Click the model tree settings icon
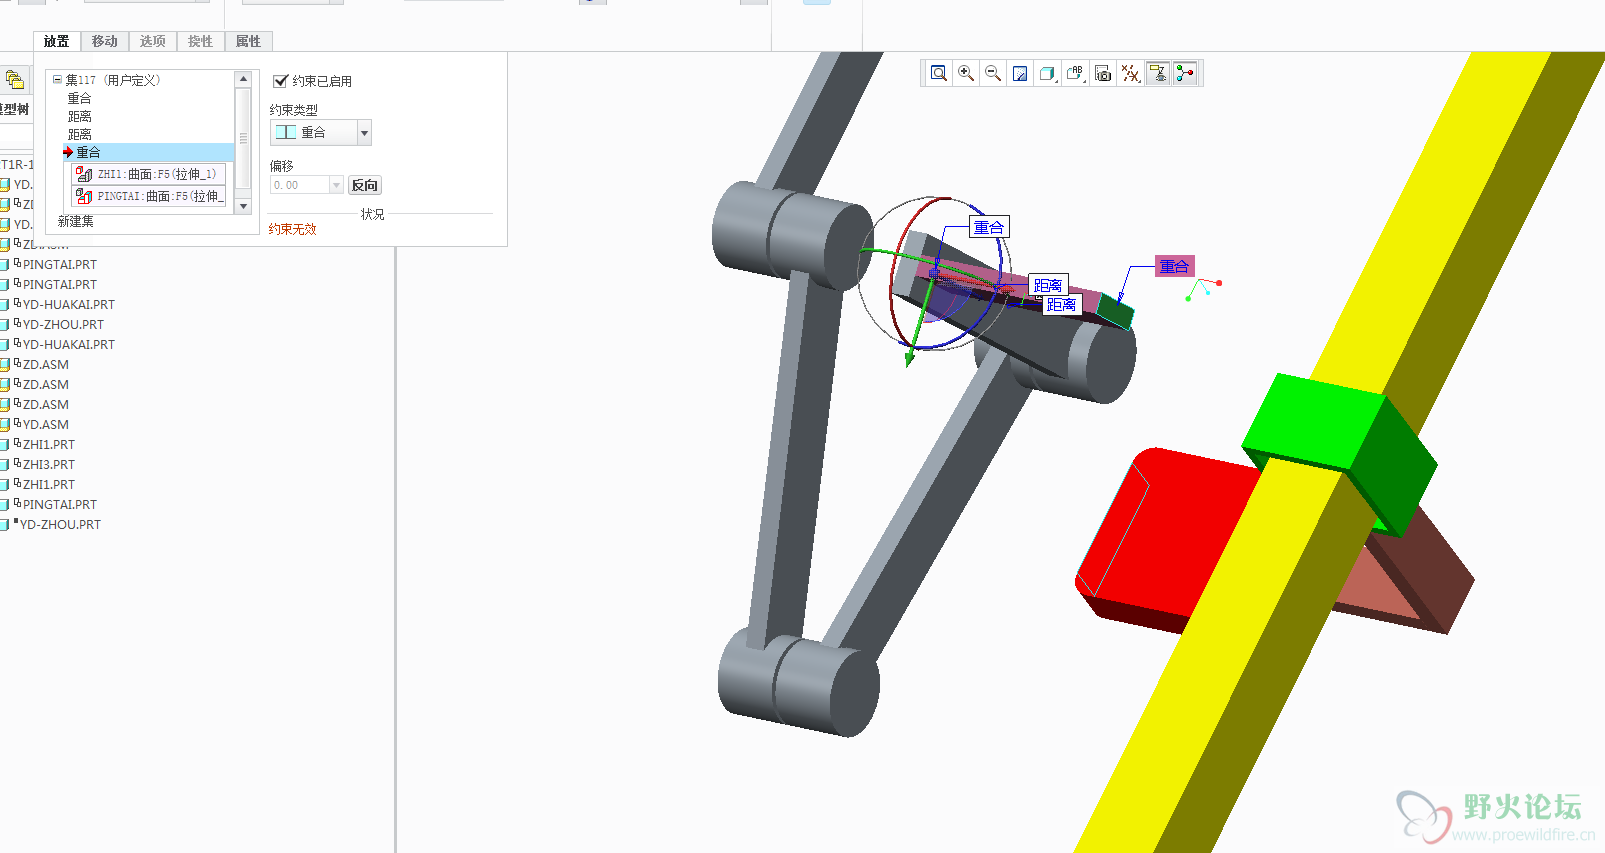Viewport: 1605px width, 853px height. coord(14,79)
